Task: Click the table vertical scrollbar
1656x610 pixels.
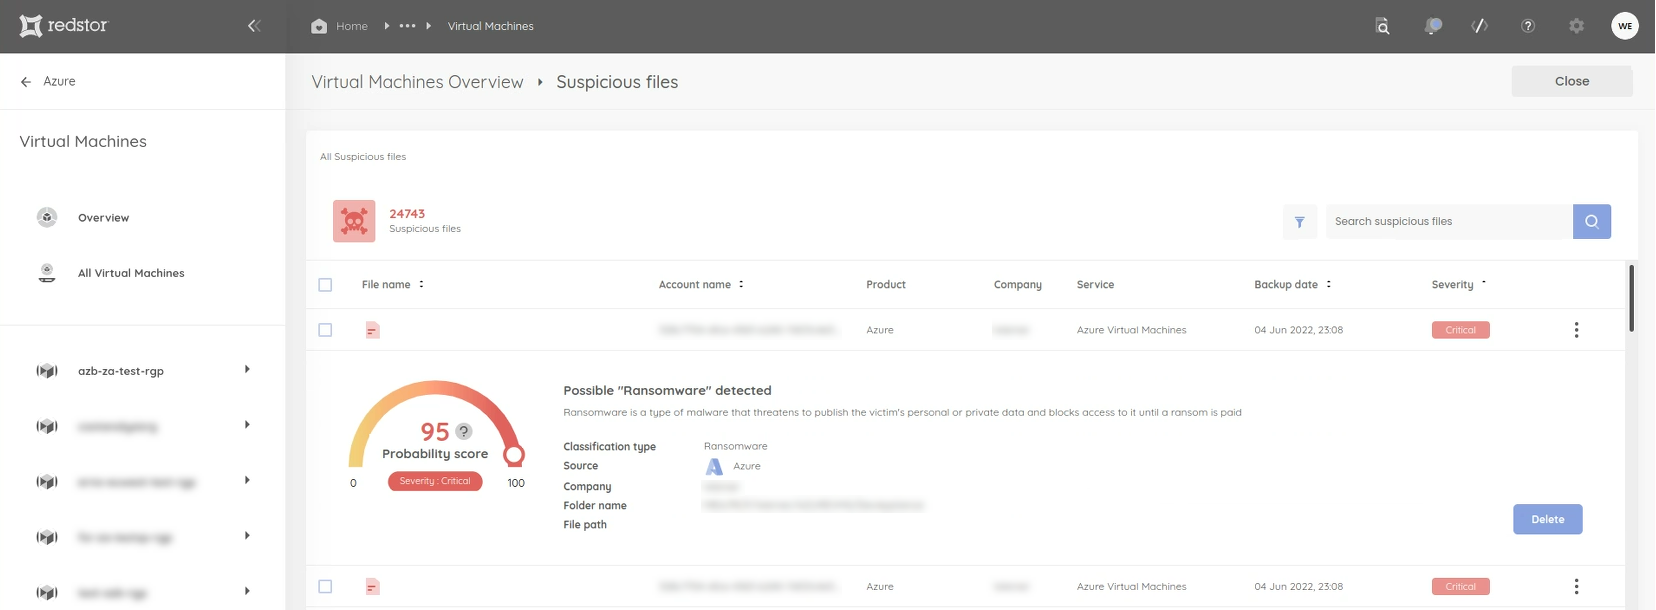Action: (1632, 298)
